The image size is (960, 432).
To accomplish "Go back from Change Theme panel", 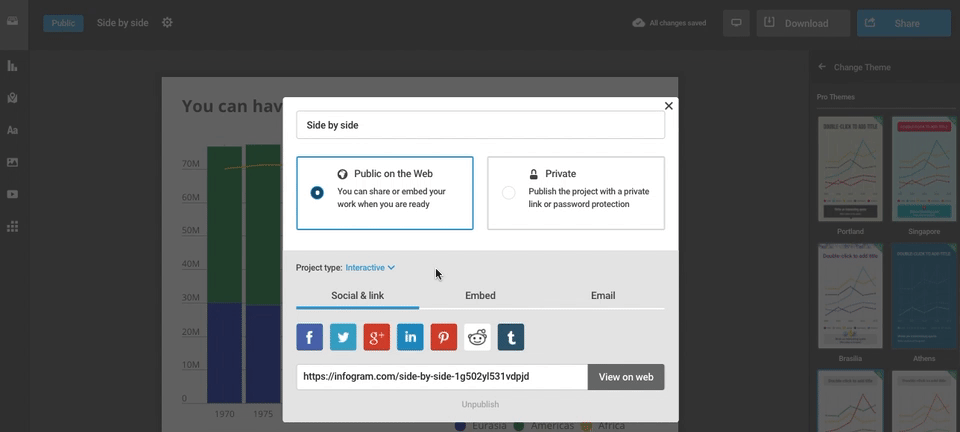I will [822, 67].
